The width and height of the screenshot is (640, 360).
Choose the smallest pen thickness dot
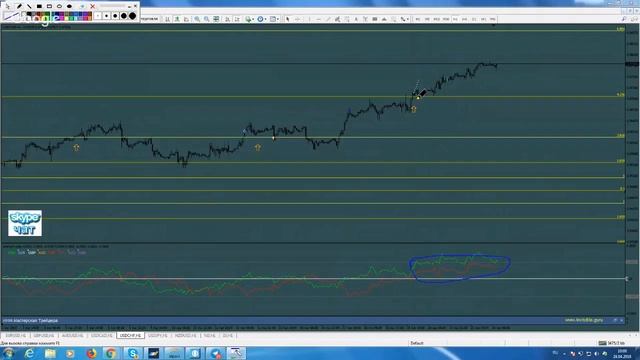click(x=98, y=16)
